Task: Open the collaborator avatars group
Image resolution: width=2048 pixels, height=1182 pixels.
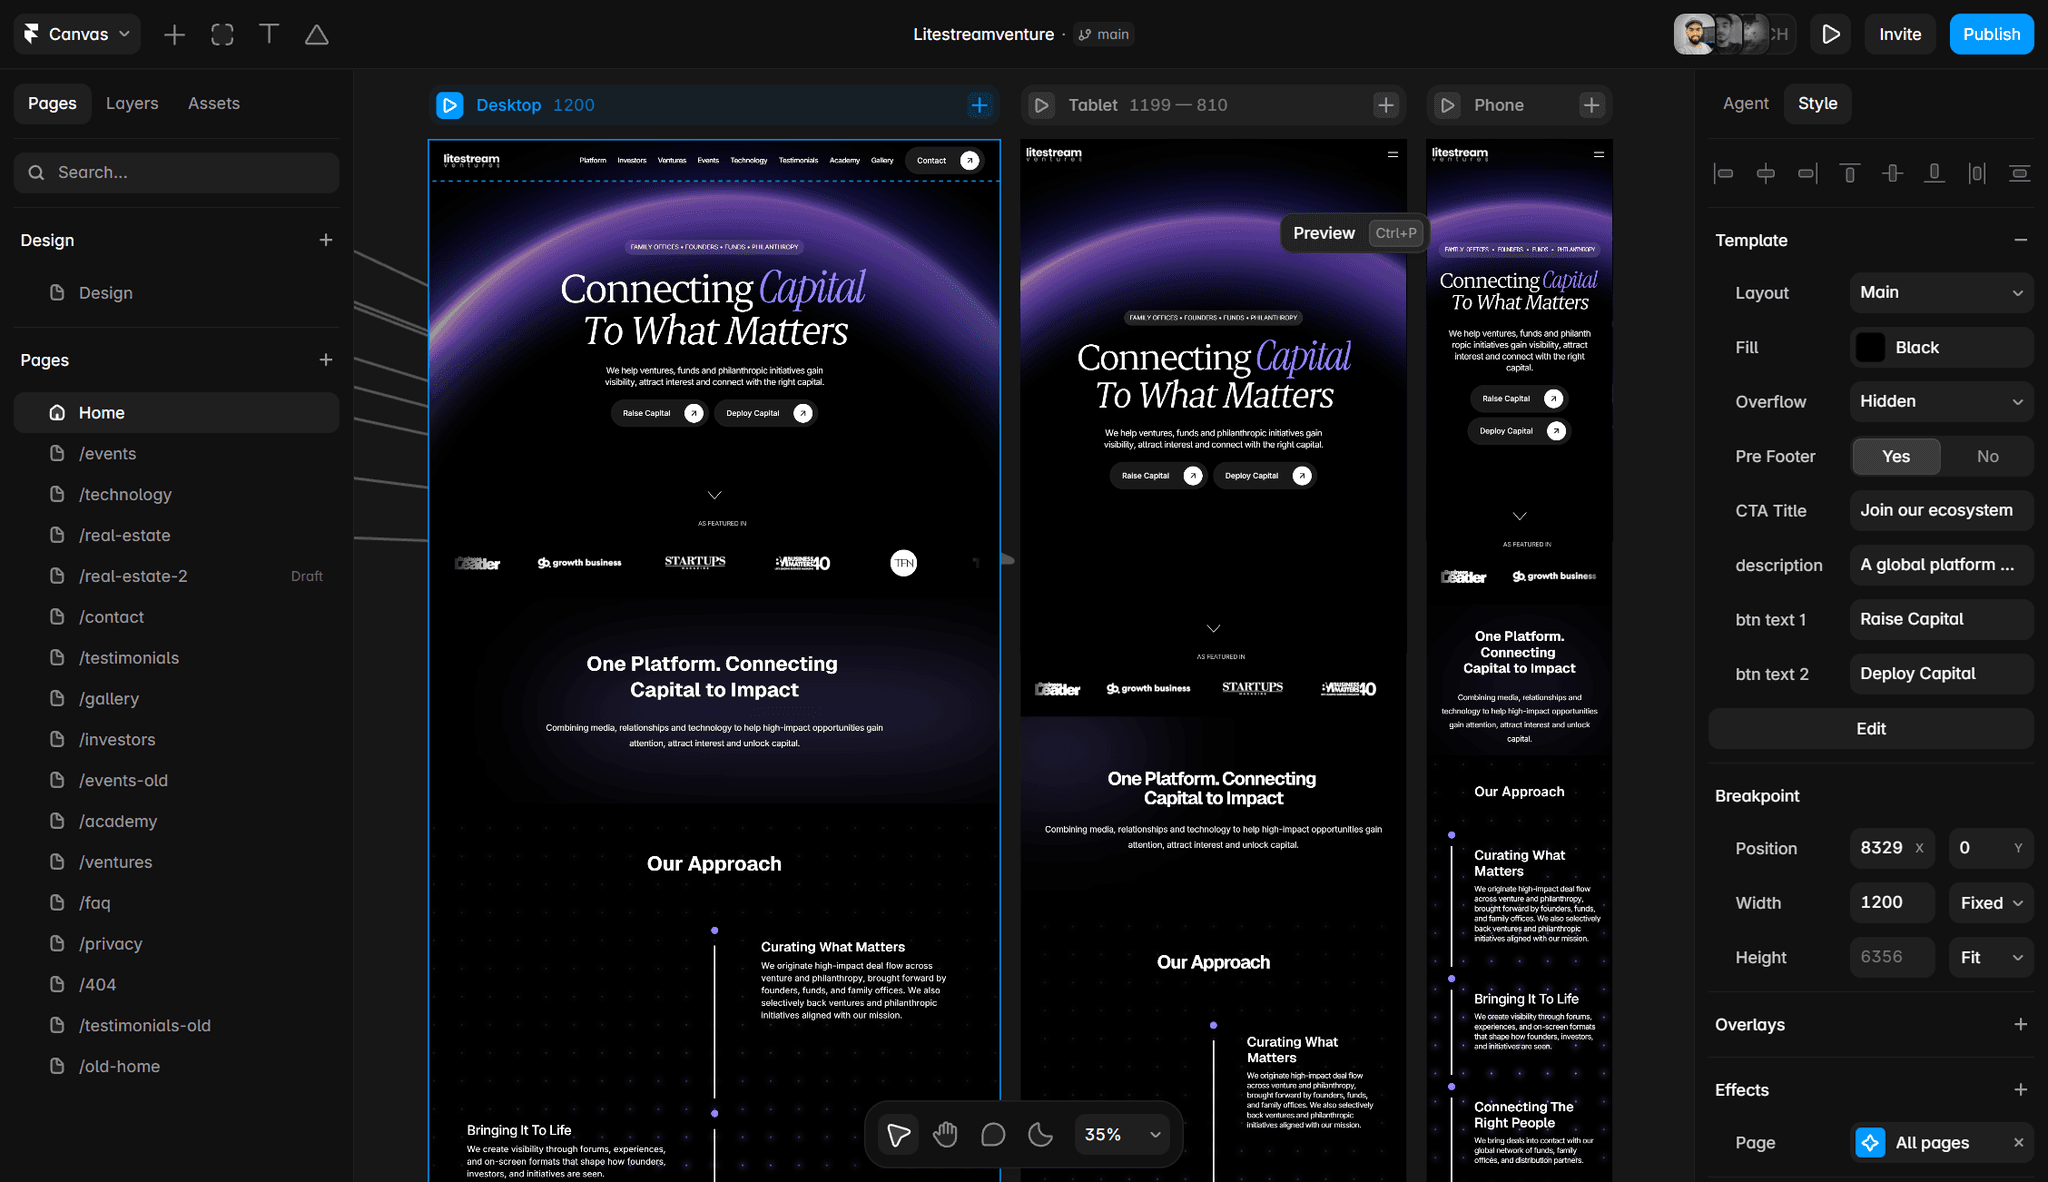Action: [1733, 34]
